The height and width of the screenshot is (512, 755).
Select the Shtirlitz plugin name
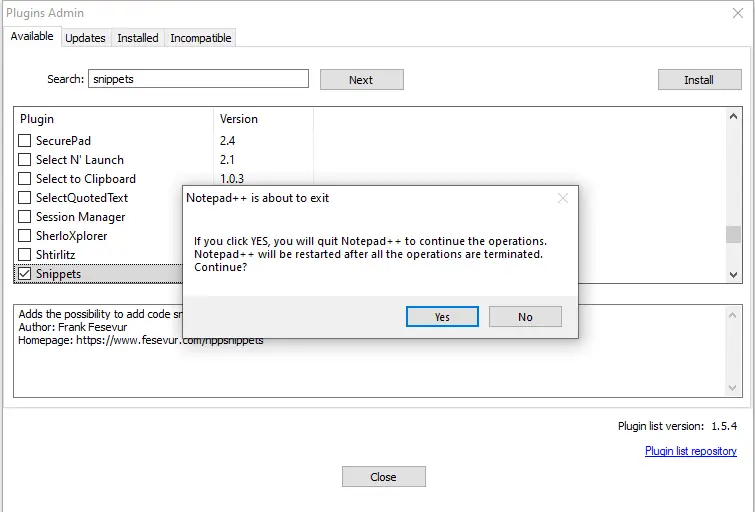[55, 254]
